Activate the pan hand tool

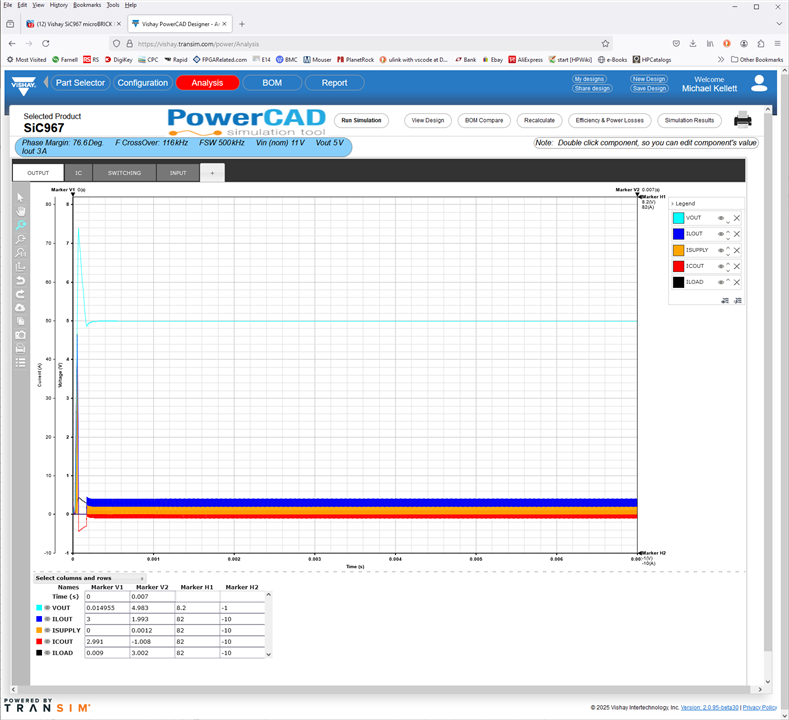20,211
